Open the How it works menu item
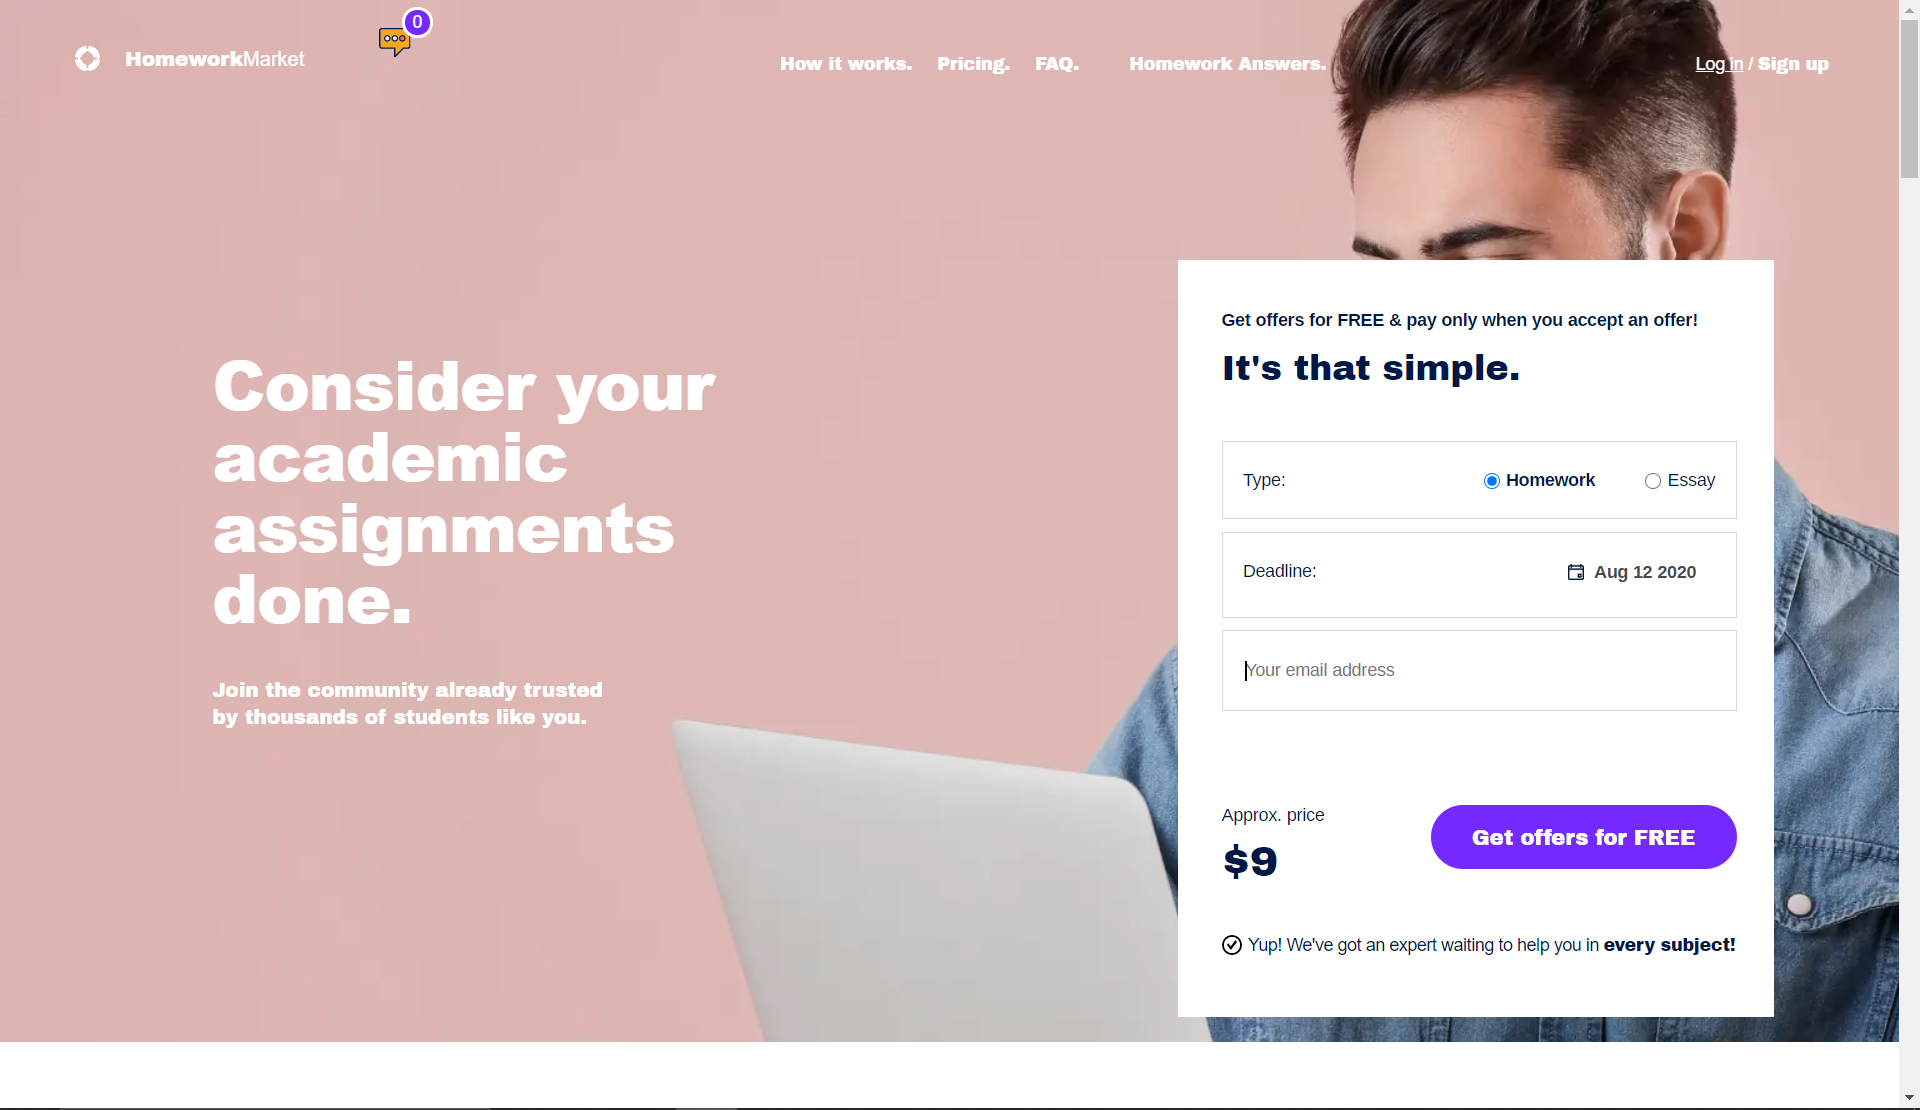The image size is (1920, 1110). pos(846,63)
